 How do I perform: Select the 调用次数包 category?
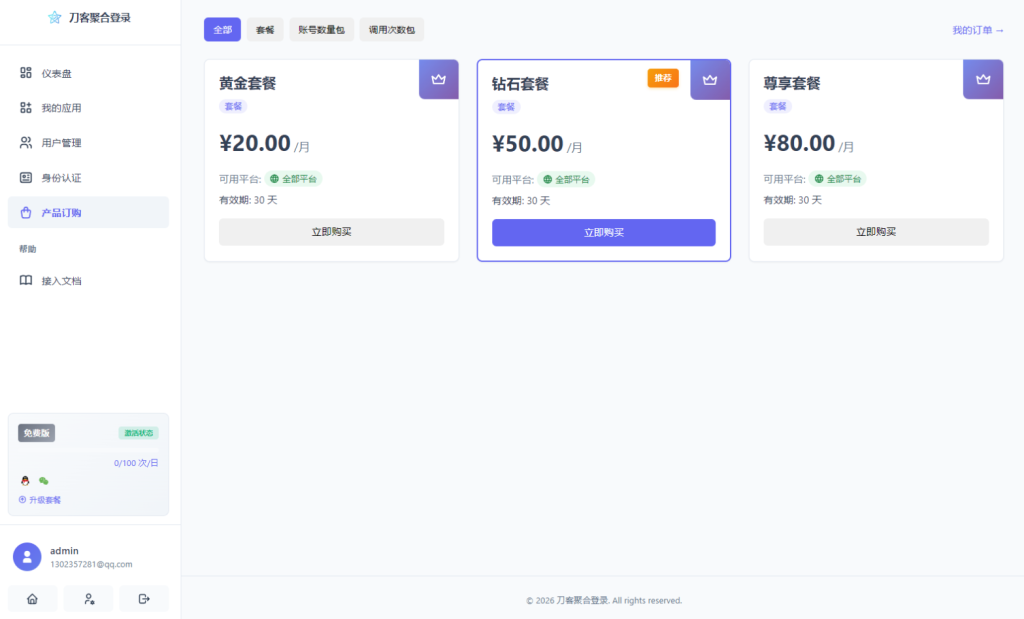tap(390, 29)
